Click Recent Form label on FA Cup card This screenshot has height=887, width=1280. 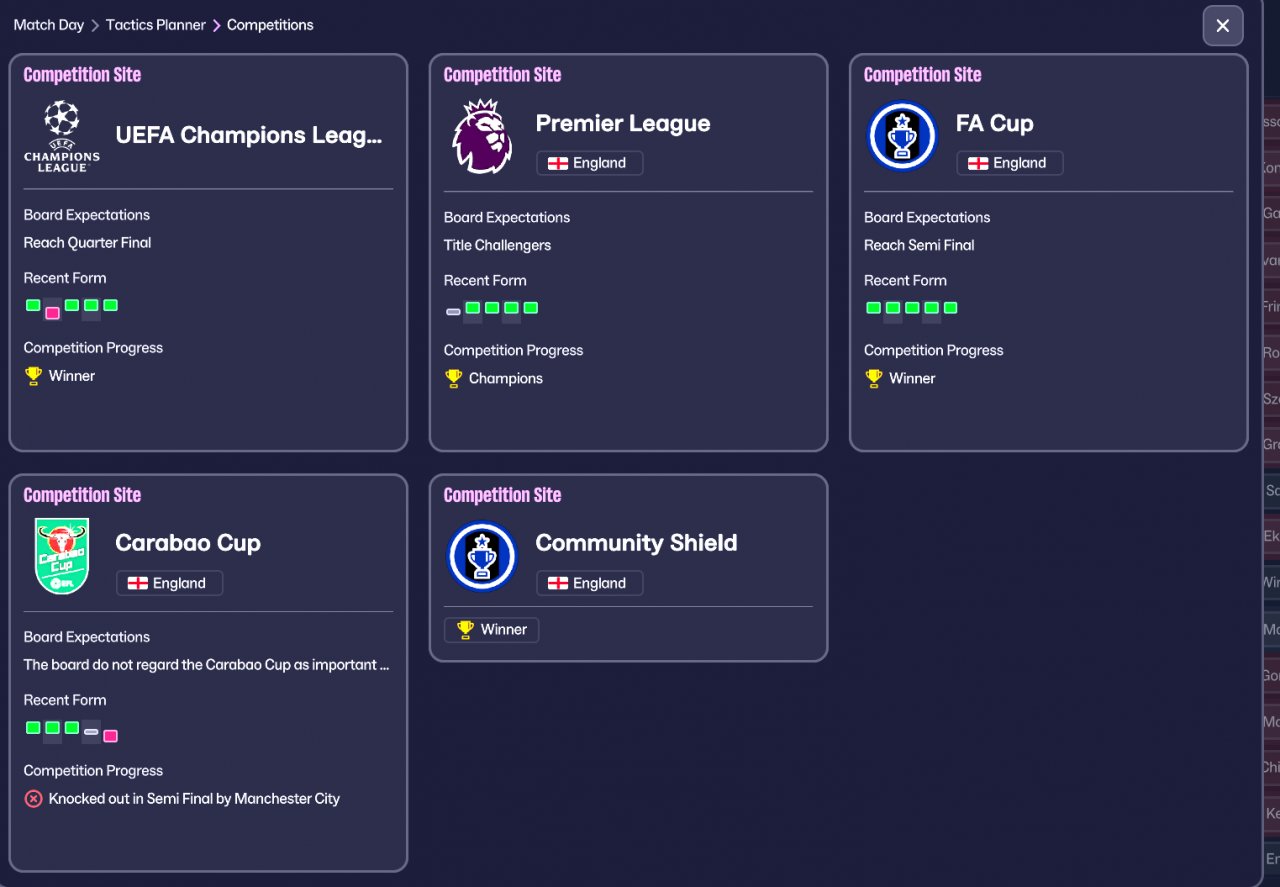(x=905, y=280)
